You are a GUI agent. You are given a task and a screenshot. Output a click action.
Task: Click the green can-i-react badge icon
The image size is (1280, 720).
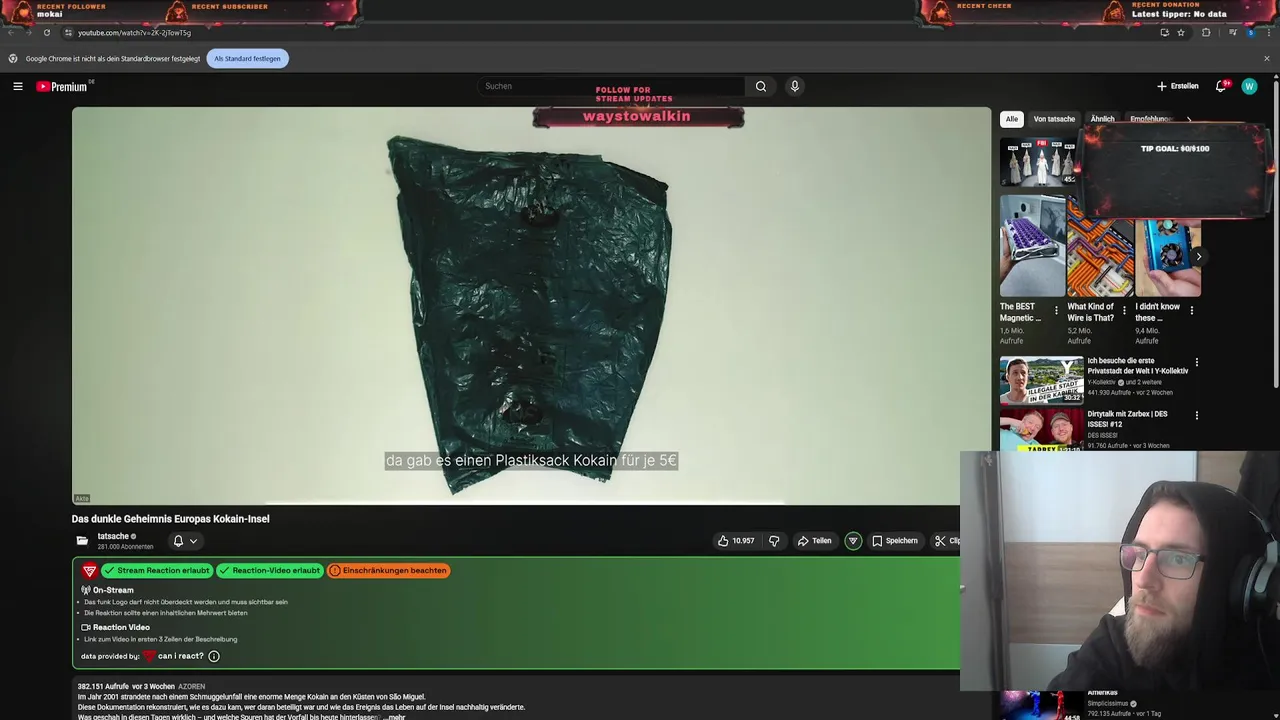853,541
